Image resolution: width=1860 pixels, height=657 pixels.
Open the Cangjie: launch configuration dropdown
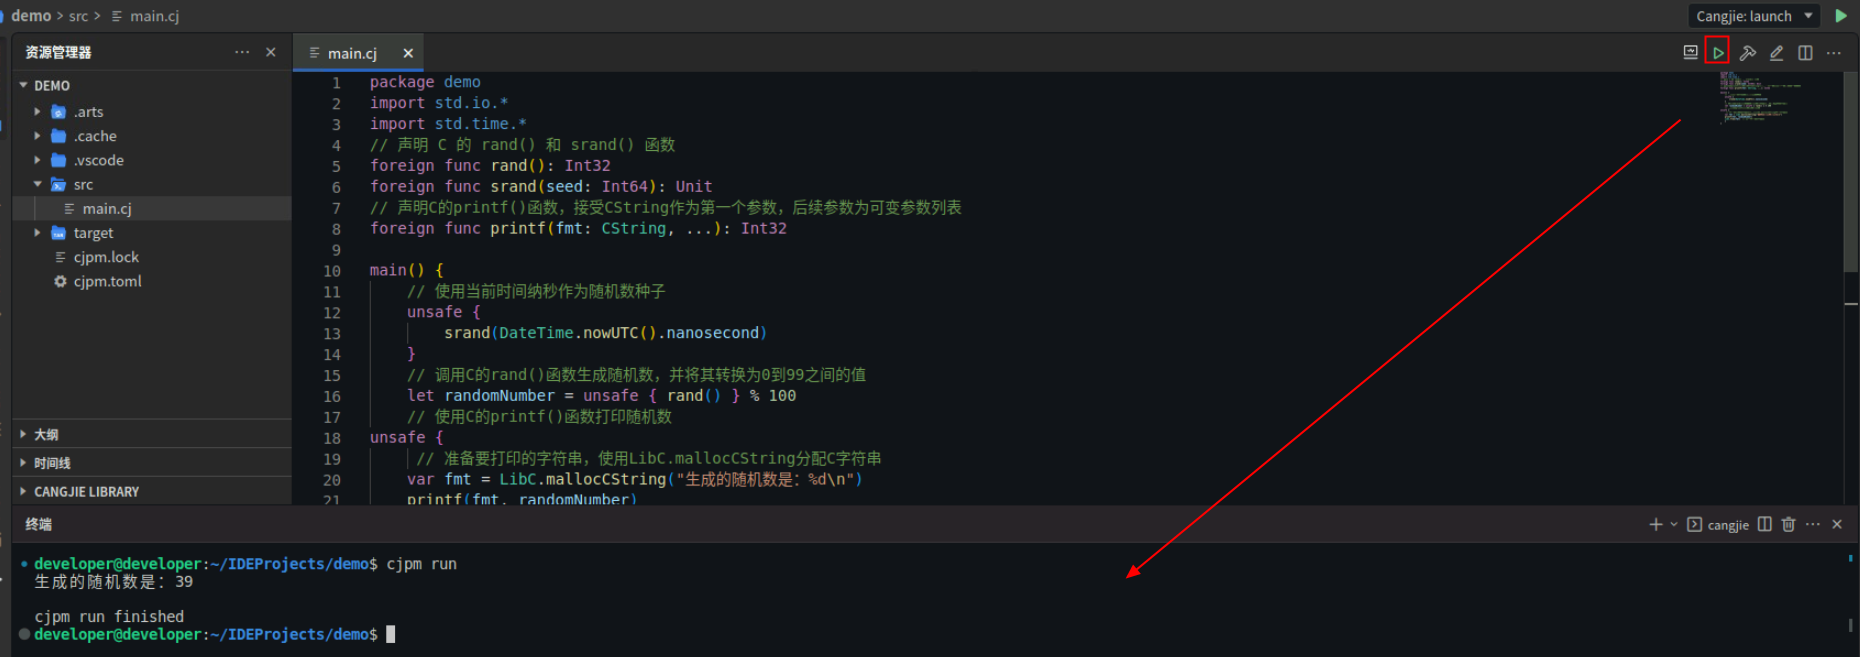(x=1753, y=16)
